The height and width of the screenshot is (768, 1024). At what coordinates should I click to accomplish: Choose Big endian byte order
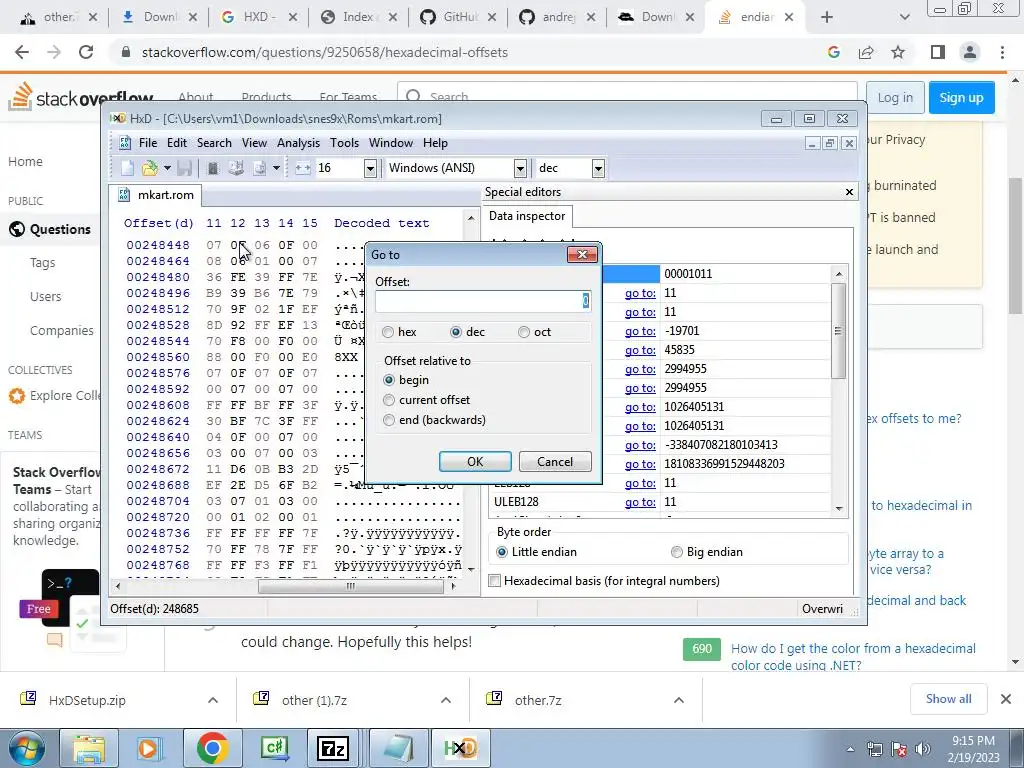pyautogui.click(x=677, y=552)
